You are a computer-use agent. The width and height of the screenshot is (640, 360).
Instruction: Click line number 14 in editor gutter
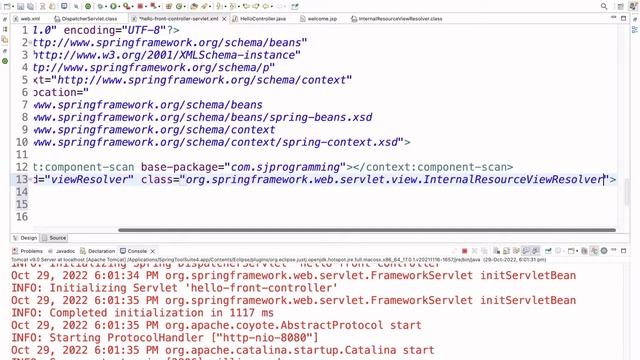(22, 192)
